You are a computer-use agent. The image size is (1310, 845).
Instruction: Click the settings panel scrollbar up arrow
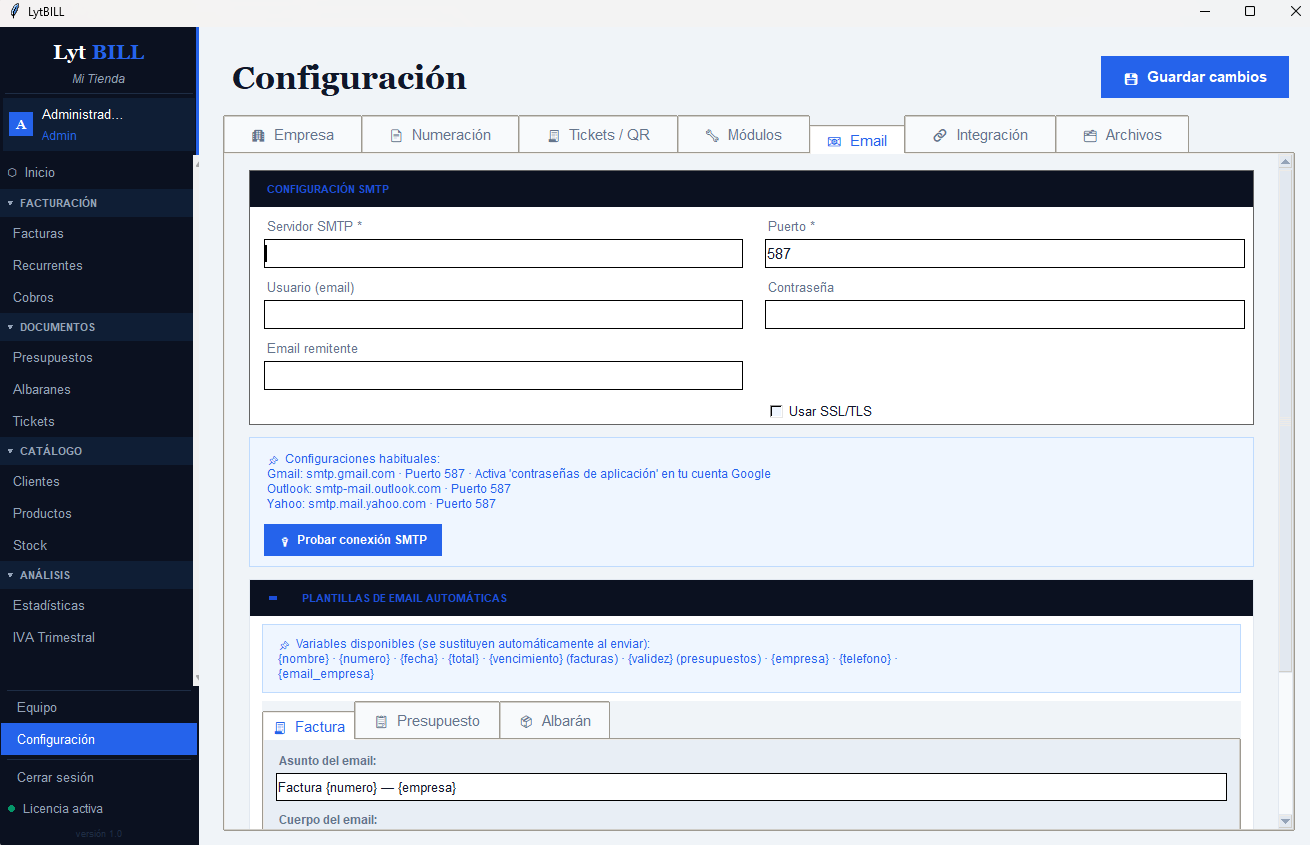1286,161
